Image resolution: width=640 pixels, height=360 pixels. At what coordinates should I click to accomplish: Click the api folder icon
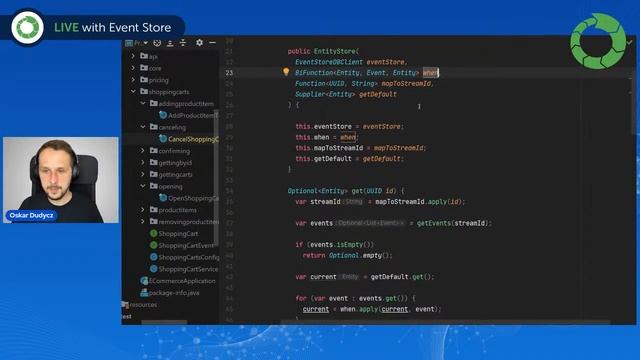[x=144, y=56]
